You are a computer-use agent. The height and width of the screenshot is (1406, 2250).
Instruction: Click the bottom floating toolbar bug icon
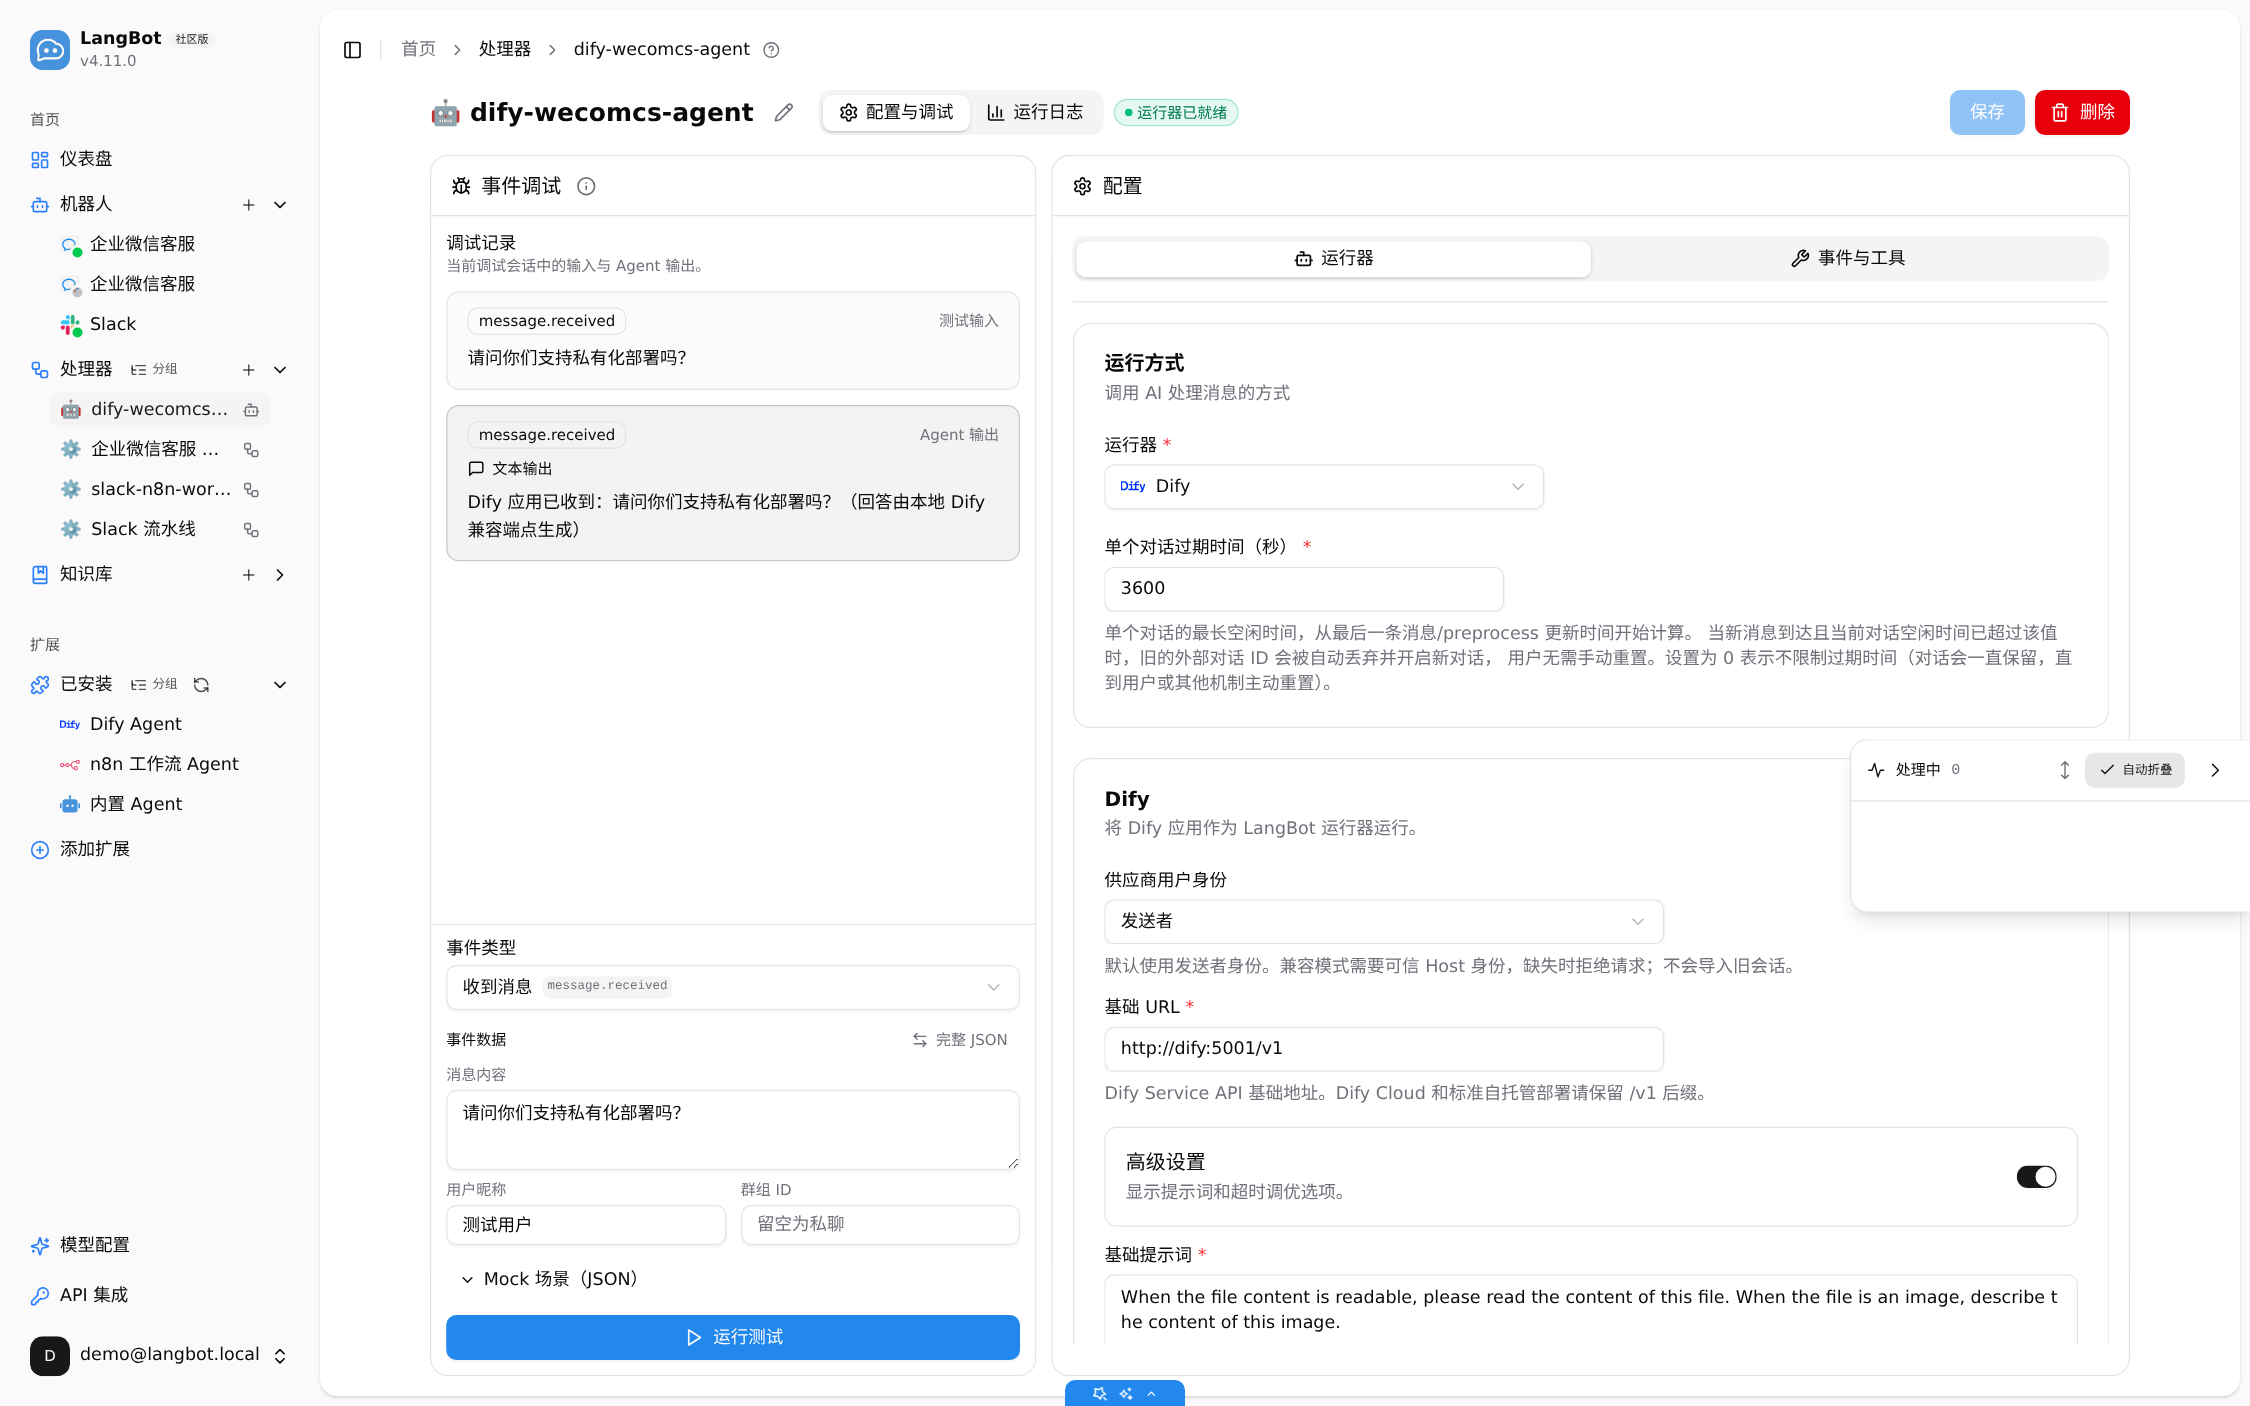[x=1100, y=1393]
